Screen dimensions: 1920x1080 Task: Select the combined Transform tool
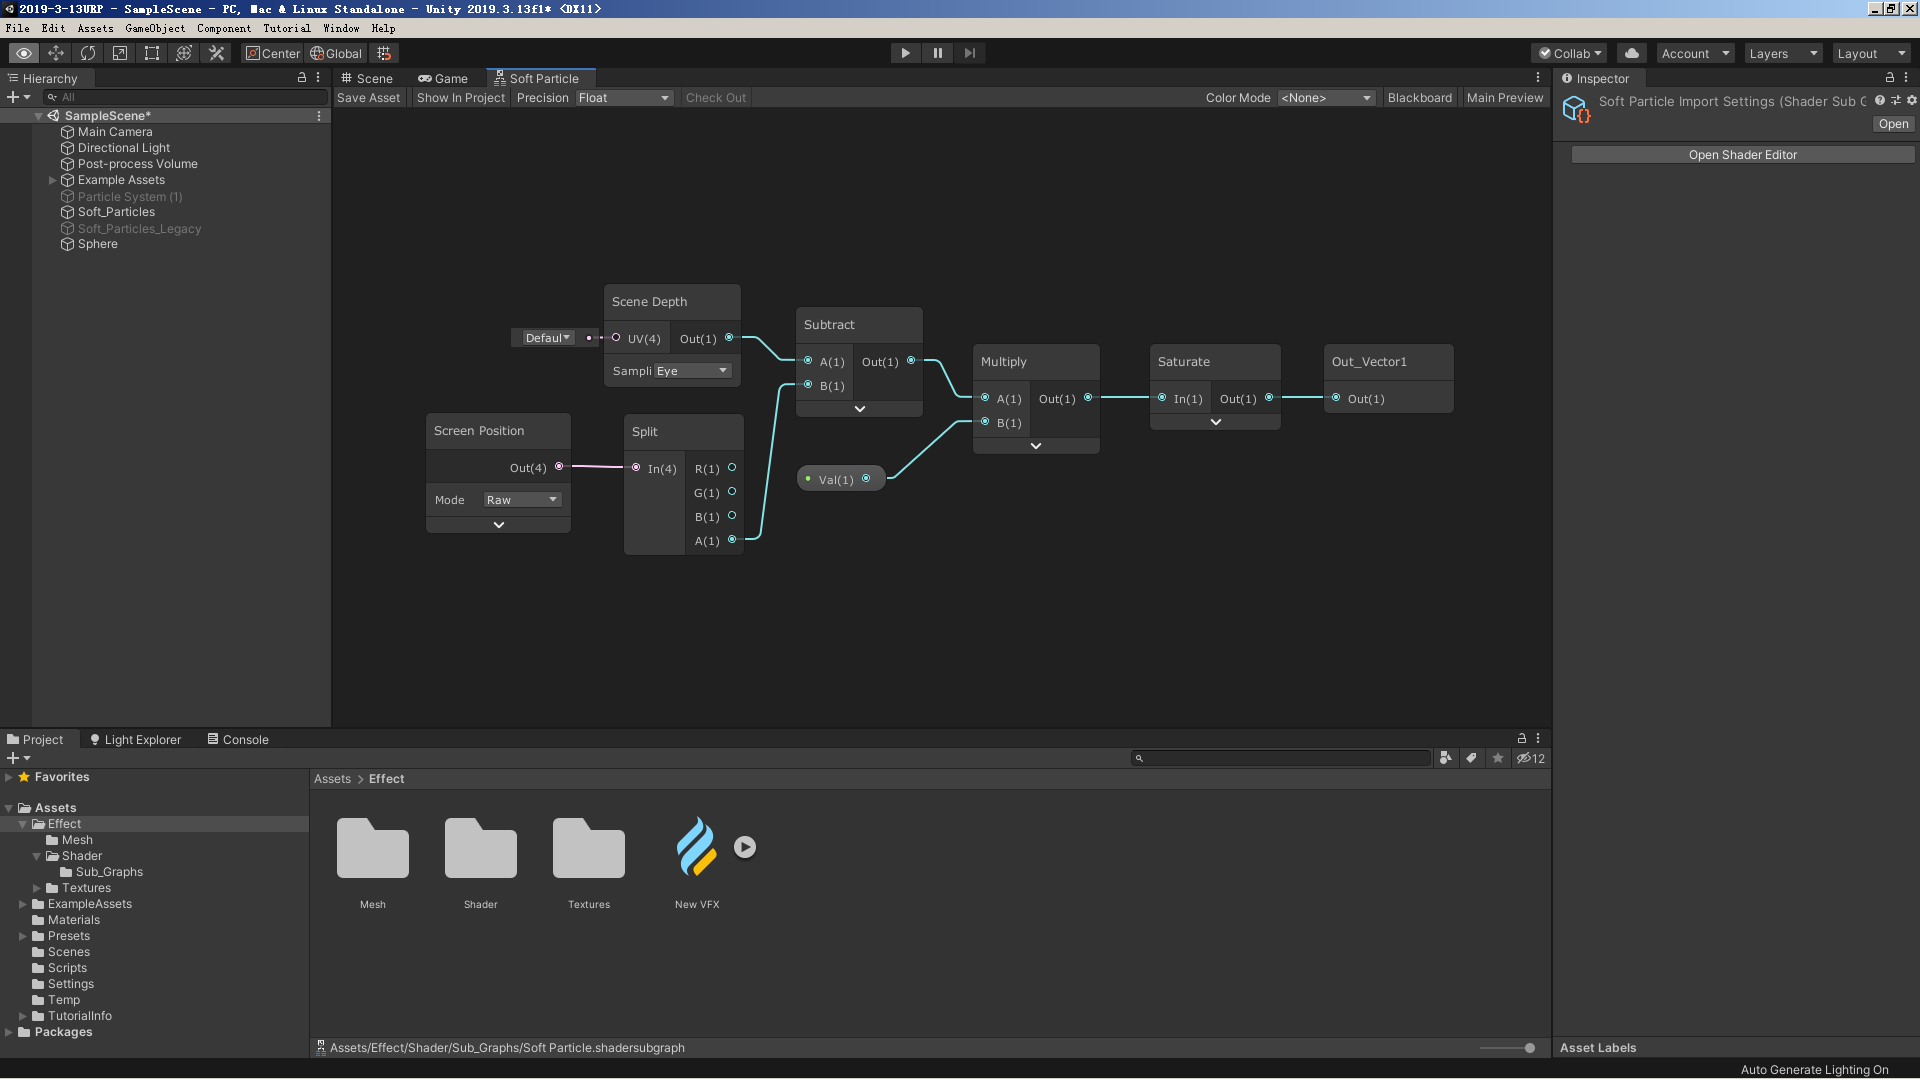[184, 53]
